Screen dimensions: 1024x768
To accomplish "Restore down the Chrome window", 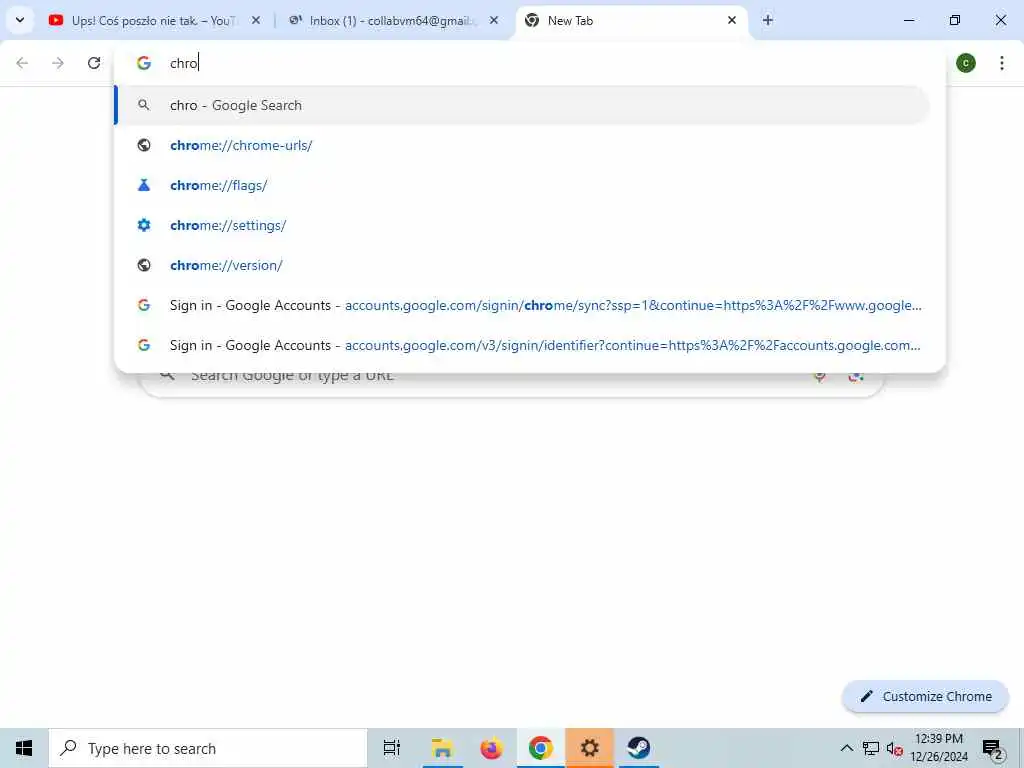I will (955, 21).
